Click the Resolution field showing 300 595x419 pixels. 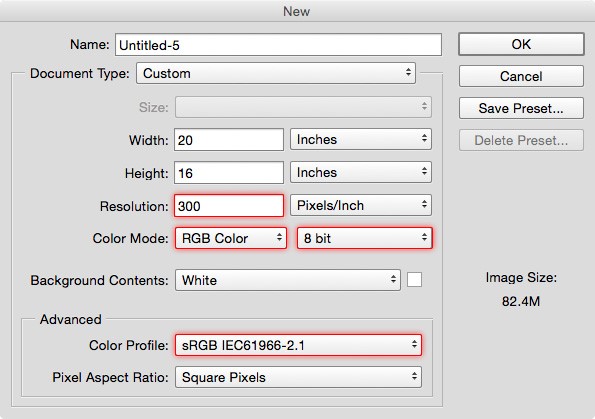[229, 206]
